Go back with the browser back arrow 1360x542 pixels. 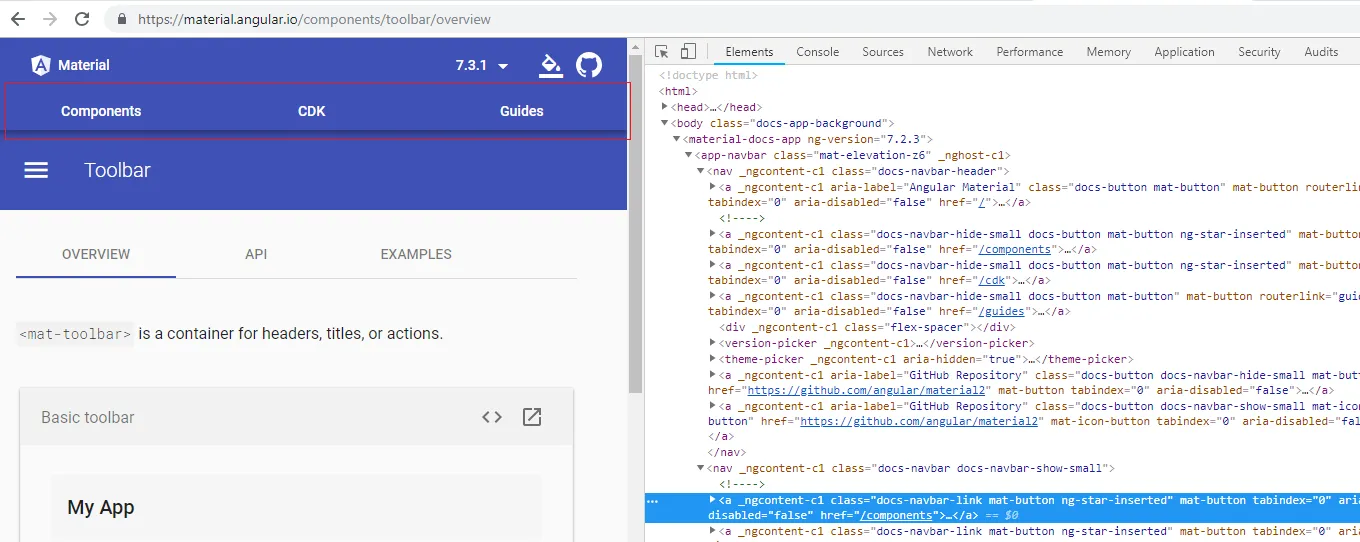[x=18, y=19]
